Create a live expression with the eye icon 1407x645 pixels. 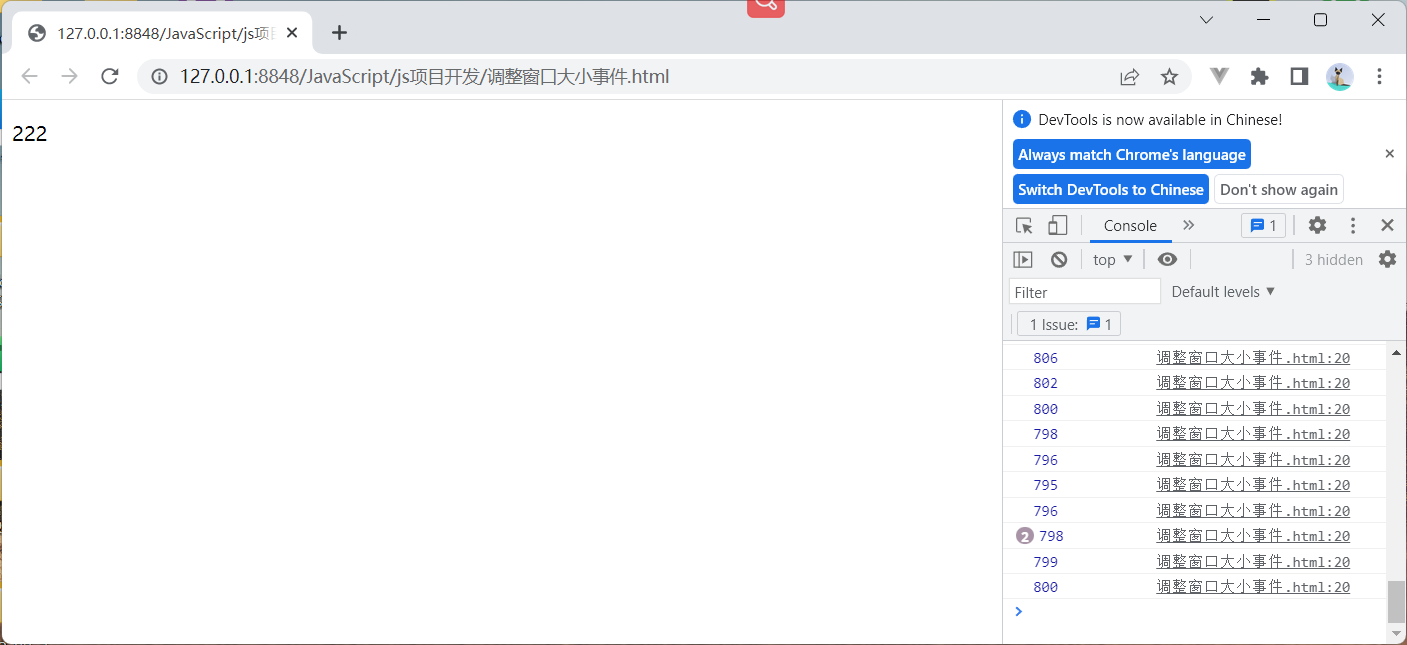point(1167,259)
